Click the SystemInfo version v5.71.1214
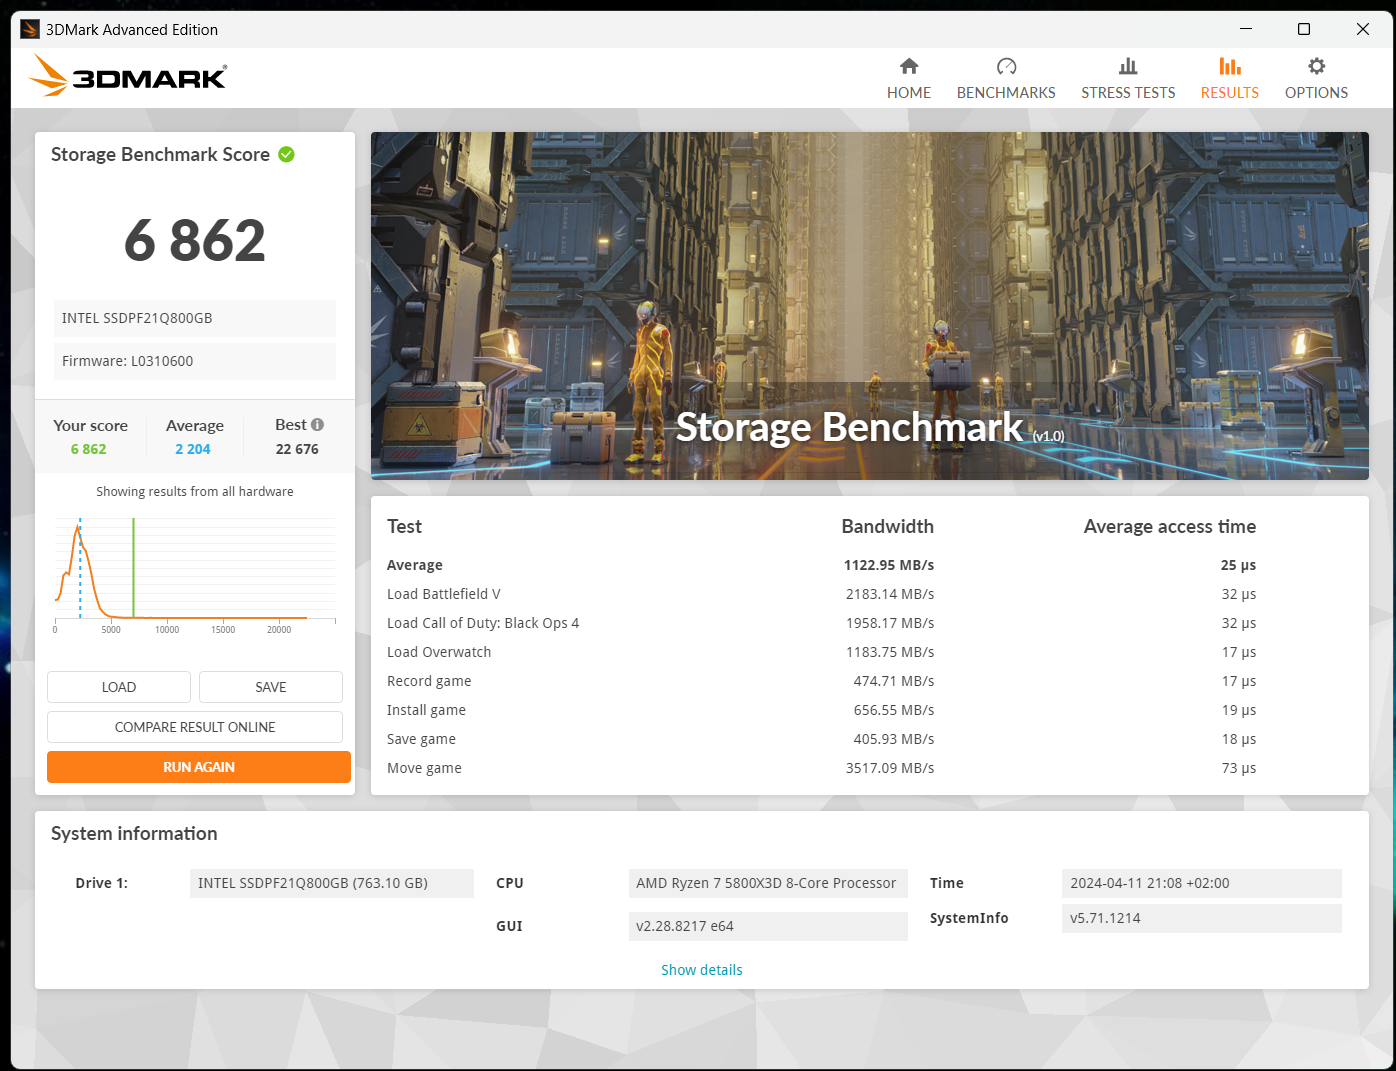Viewport: 1396px width, 1071px height. click(x=1202, y=918)
